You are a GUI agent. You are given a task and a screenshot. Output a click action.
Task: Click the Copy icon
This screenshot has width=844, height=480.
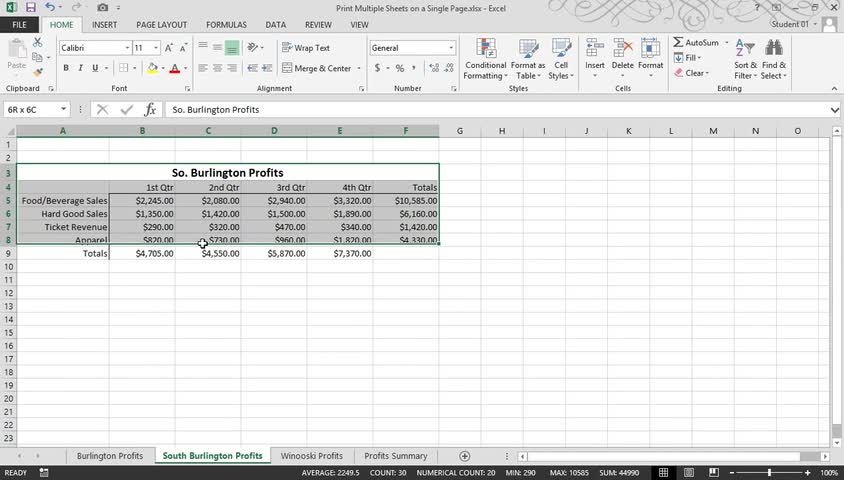coord(37,57)
